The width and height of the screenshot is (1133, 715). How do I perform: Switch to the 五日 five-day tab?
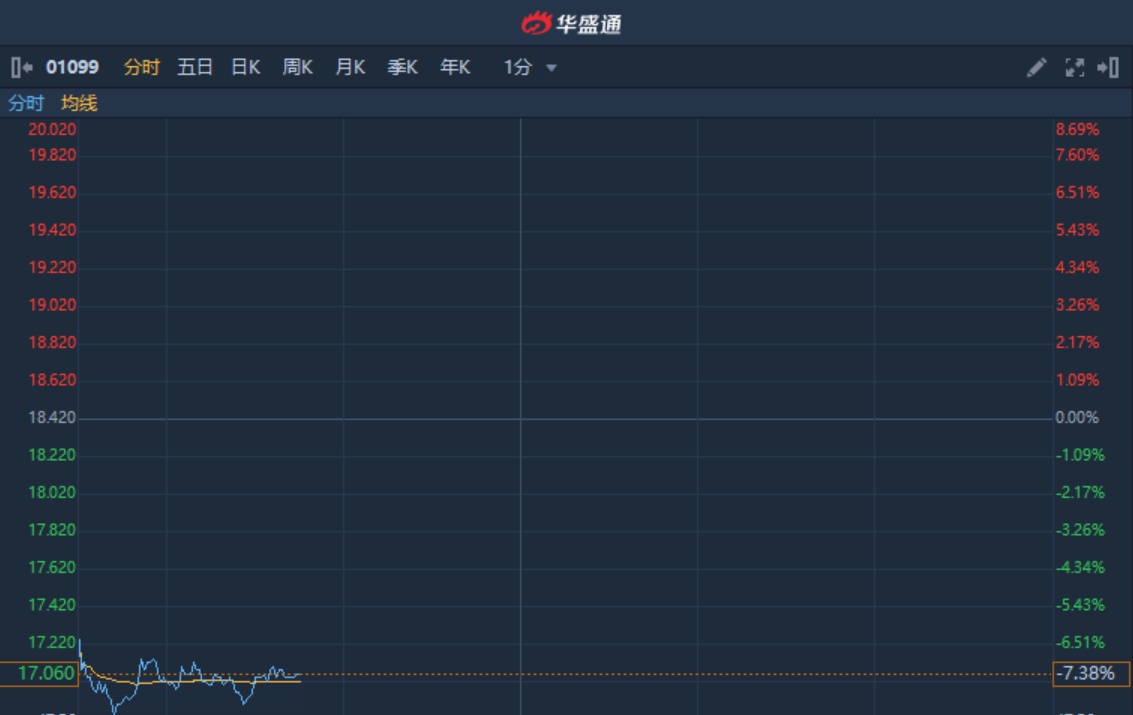point(195,67)
